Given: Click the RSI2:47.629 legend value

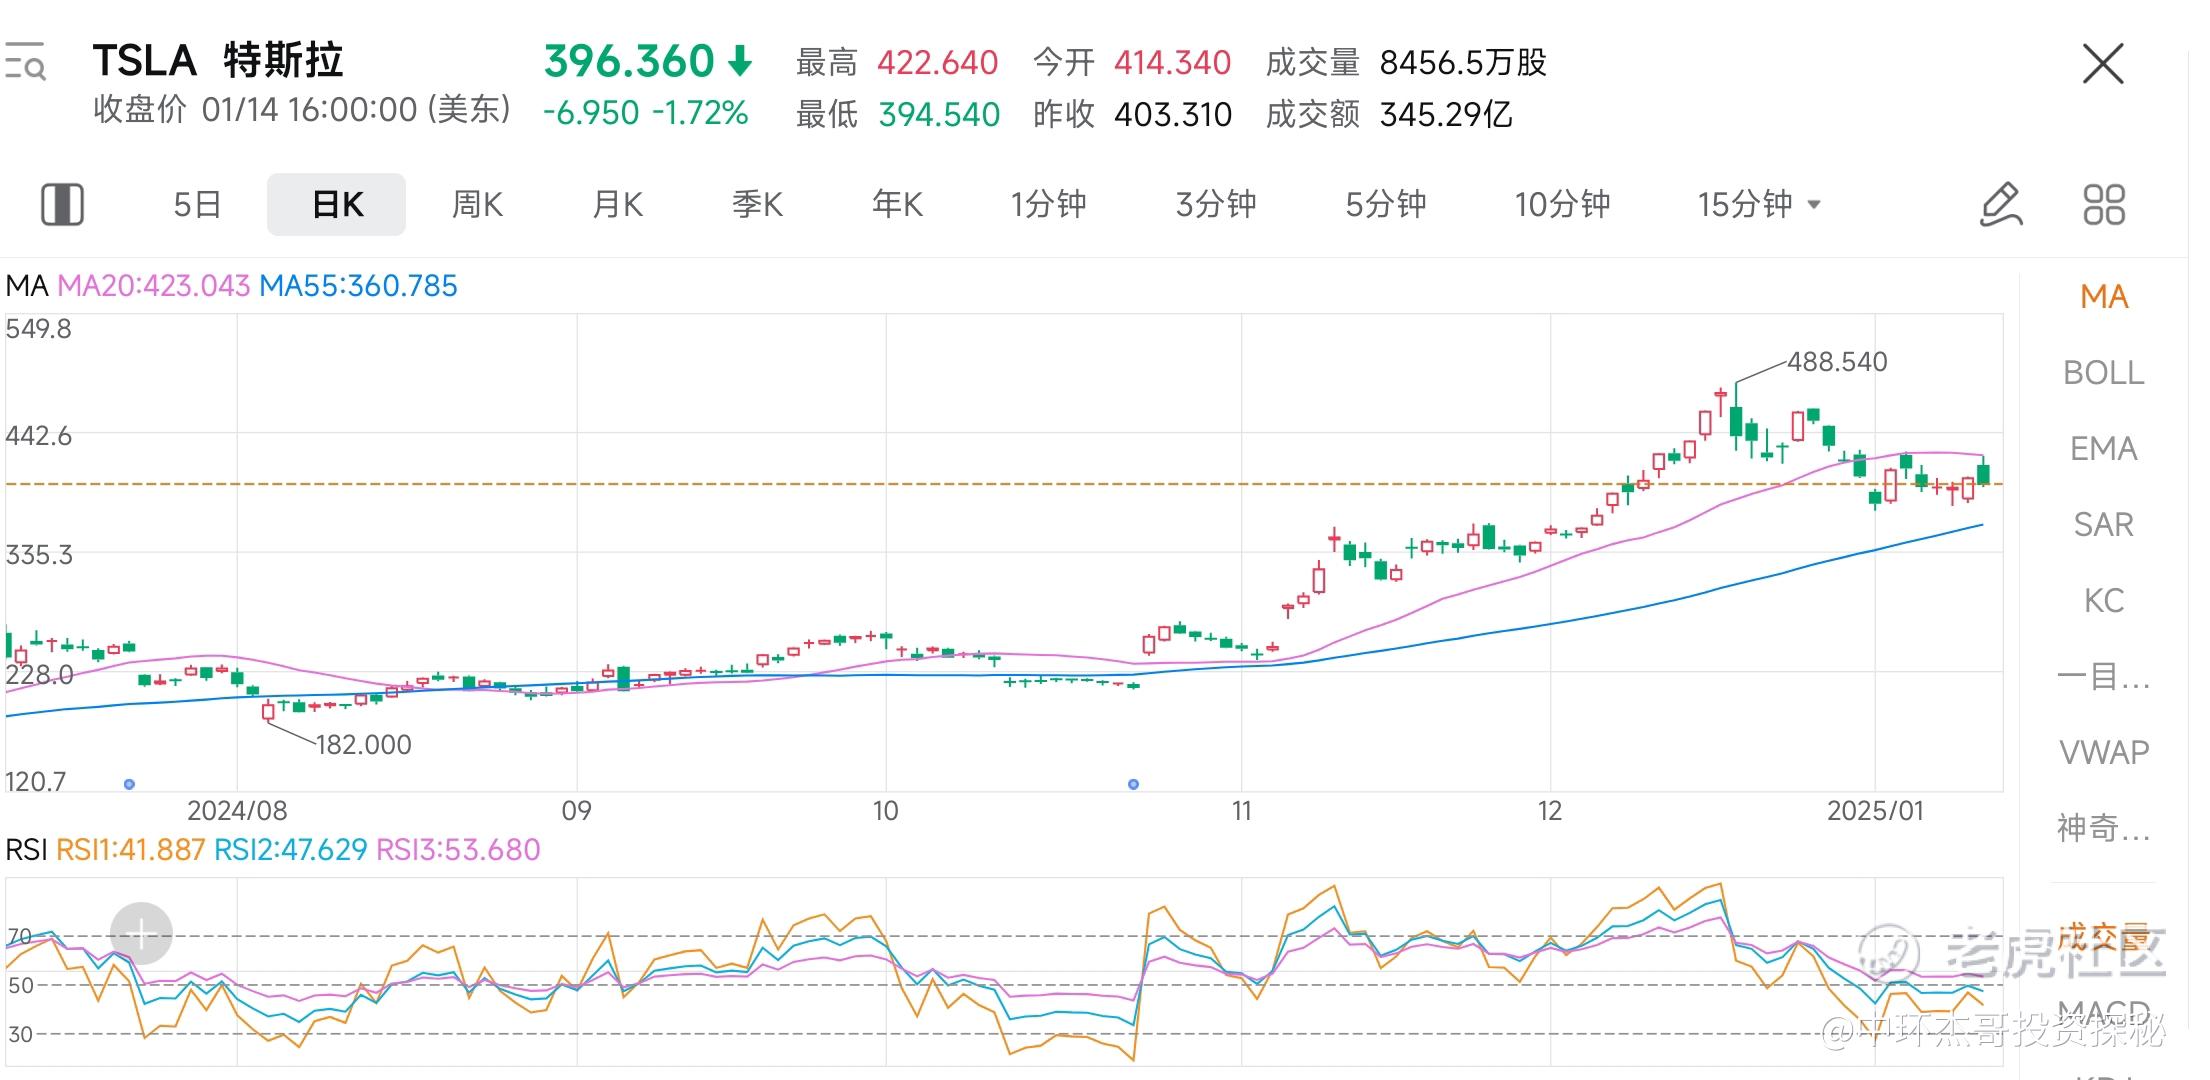Looking at the screenshot, I should click(x=291, y=850).
